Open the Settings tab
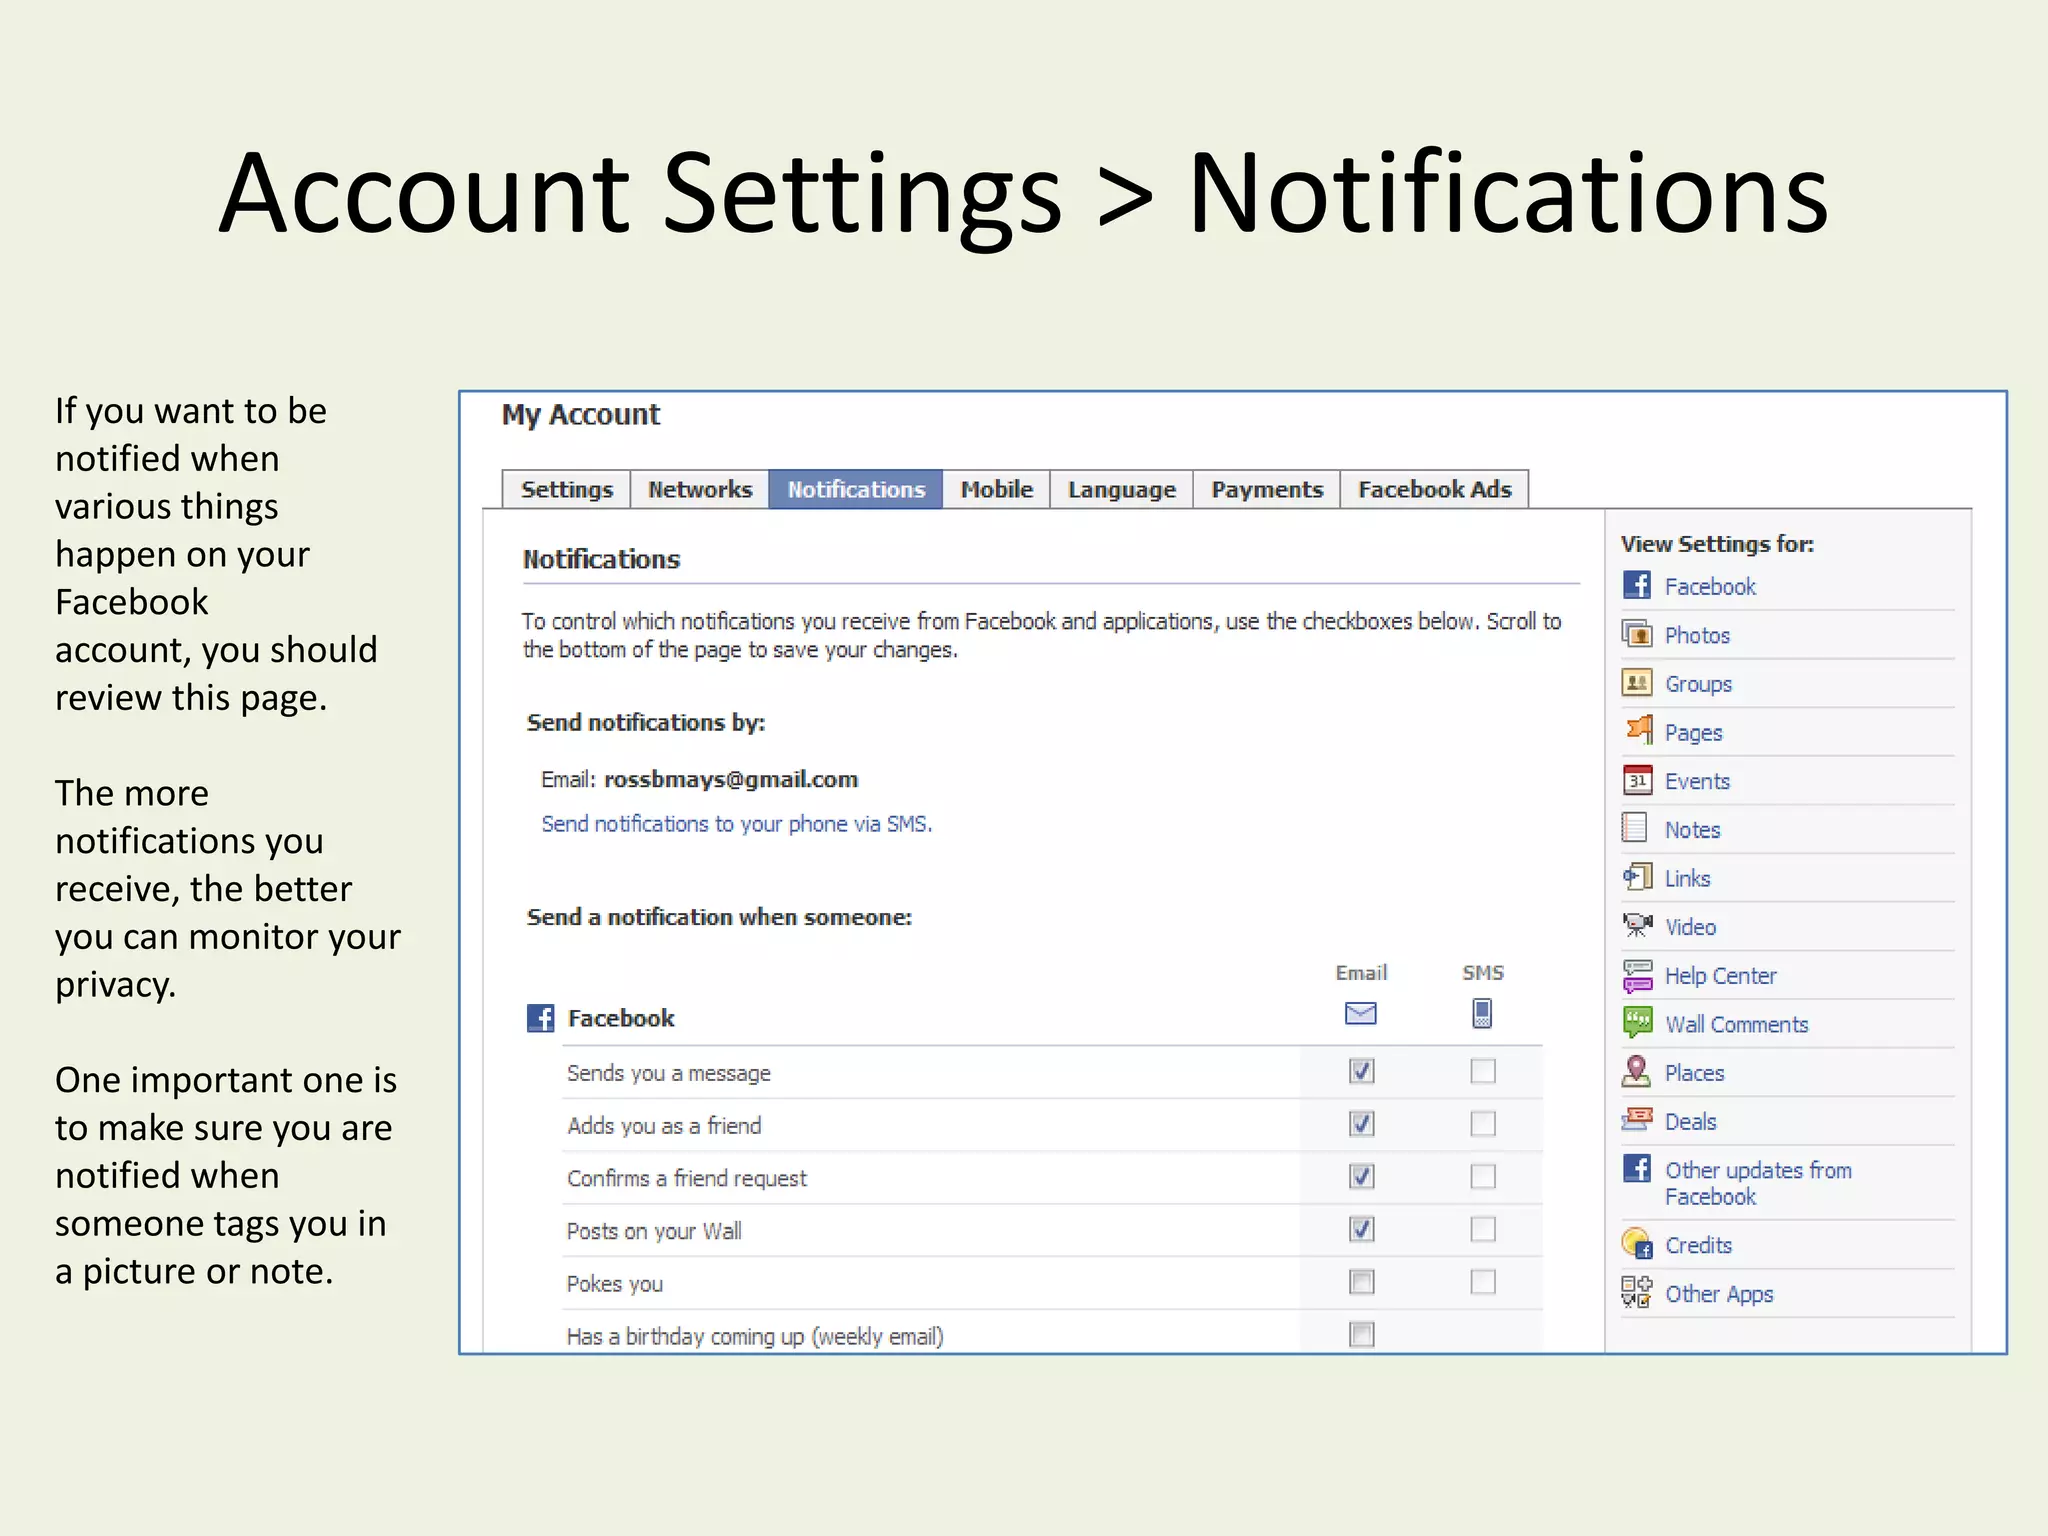Screen dimensions: 2048x1536 566,489
